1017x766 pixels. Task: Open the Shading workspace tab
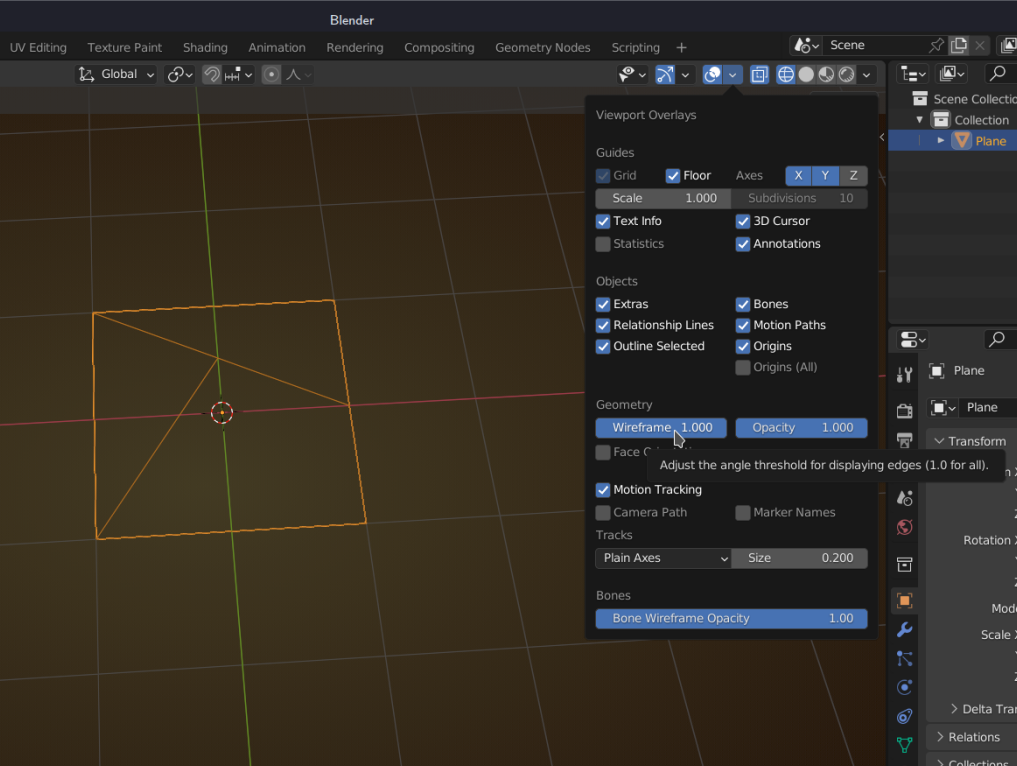(205, 47)
